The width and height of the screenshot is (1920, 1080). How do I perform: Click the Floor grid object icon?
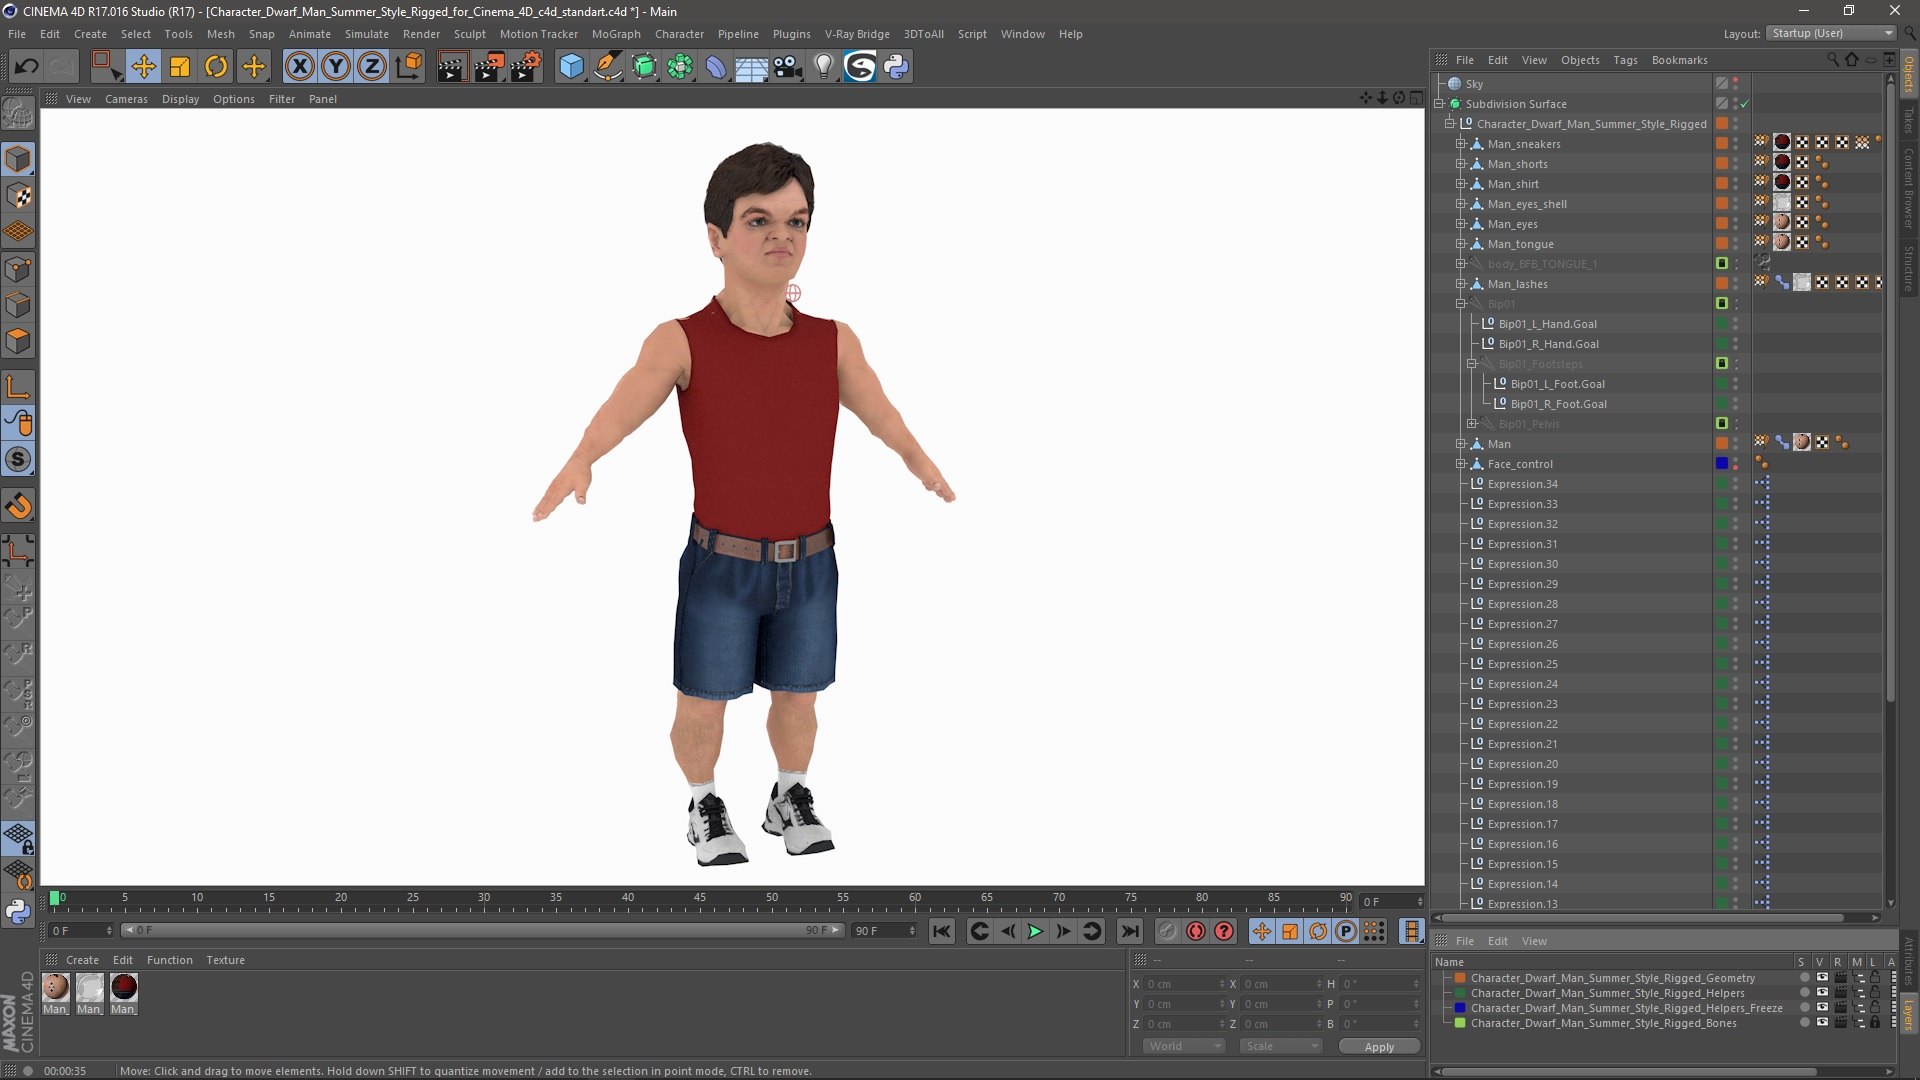[x=751, y=67]
